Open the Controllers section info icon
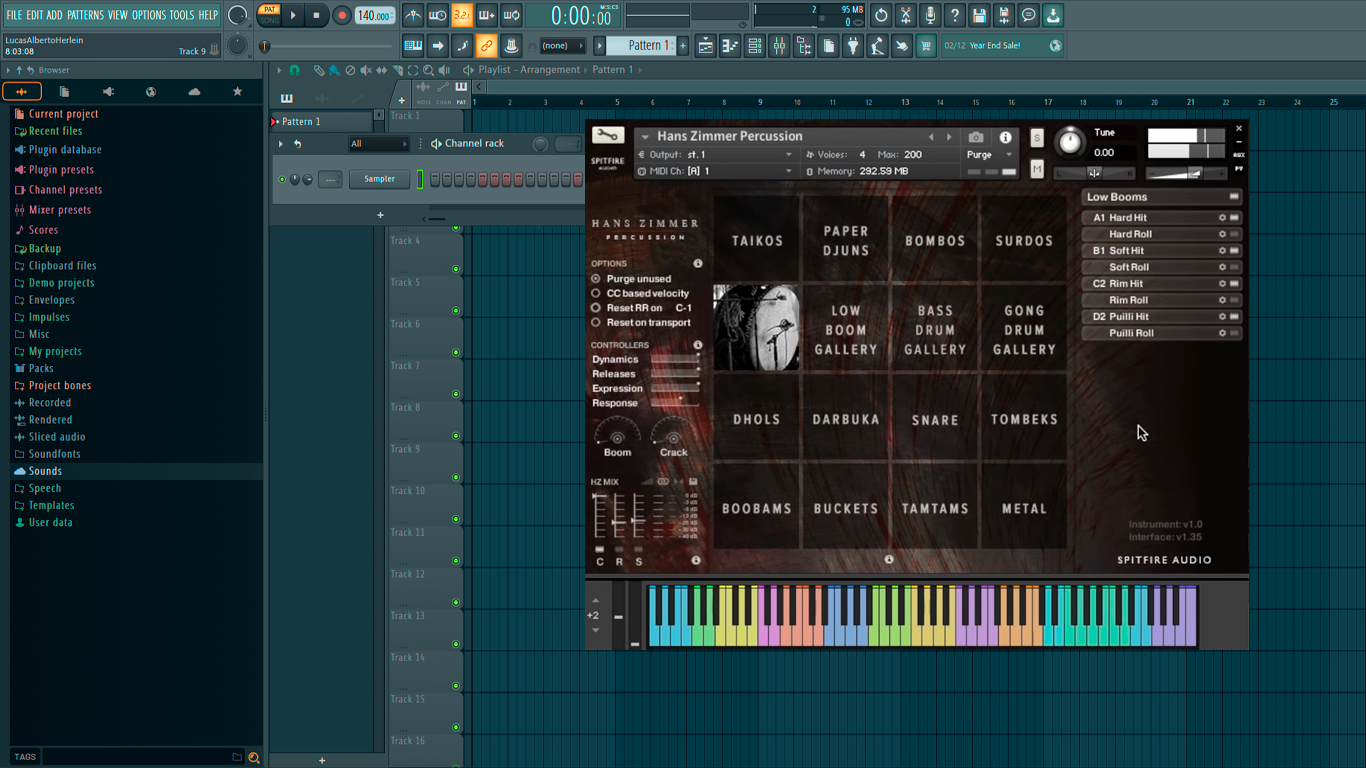 [x=698, y=345]
